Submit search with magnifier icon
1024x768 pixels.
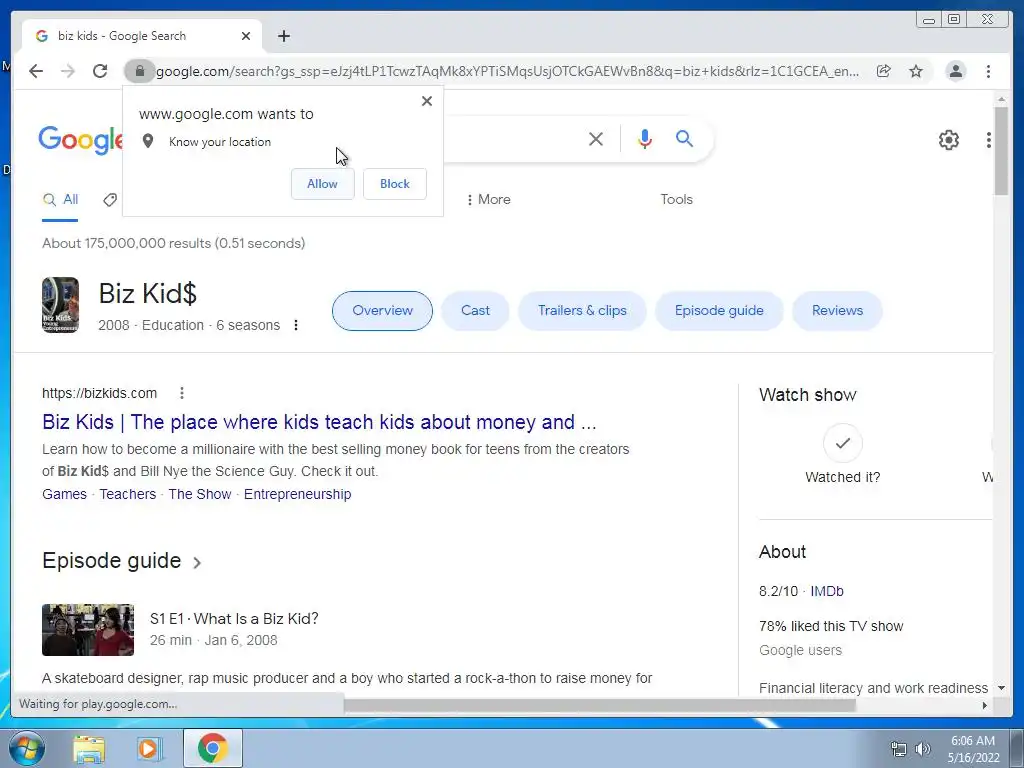[684, 138]
